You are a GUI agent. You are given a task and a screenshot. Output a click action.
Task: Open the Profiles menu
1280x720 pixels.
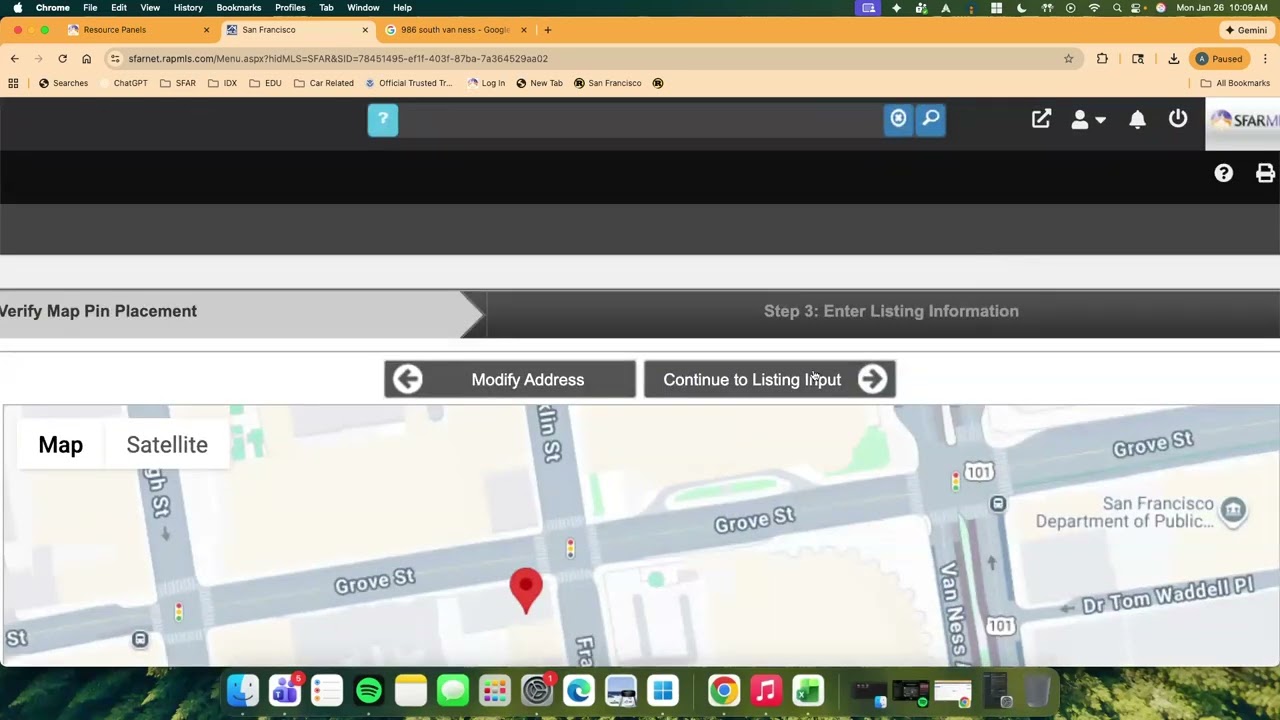click(290, 8)
